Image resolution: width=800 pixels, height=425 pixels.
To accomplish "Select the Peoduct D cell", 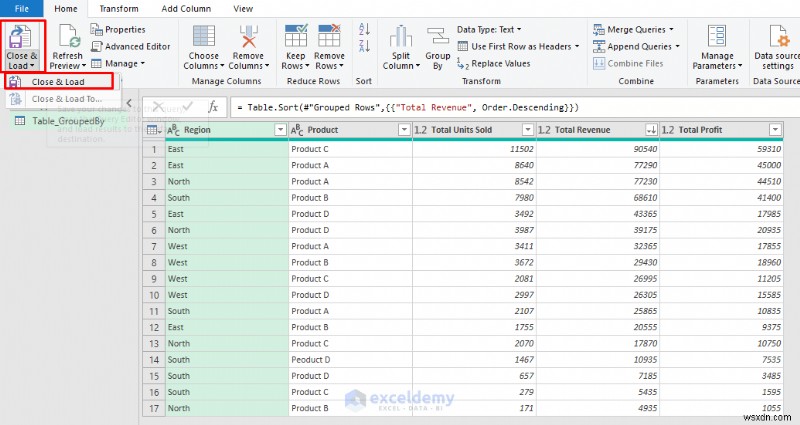I will tap(350, 360).
